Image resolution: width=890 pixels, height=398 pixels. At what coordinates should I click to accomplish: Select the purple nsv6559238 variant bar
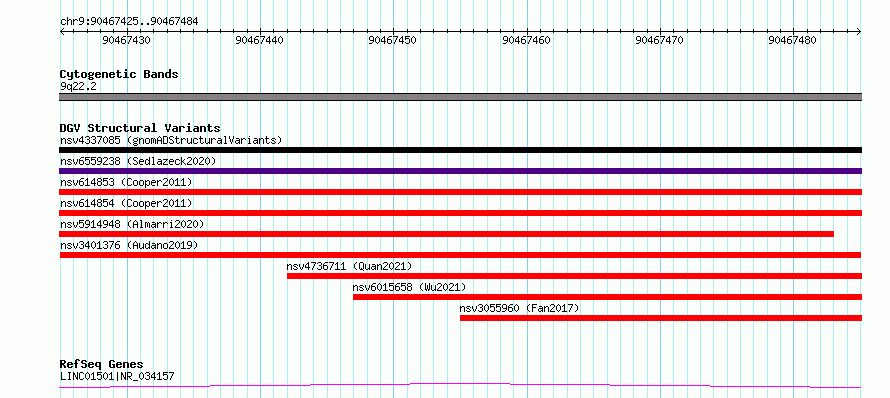tap(460, 171)
